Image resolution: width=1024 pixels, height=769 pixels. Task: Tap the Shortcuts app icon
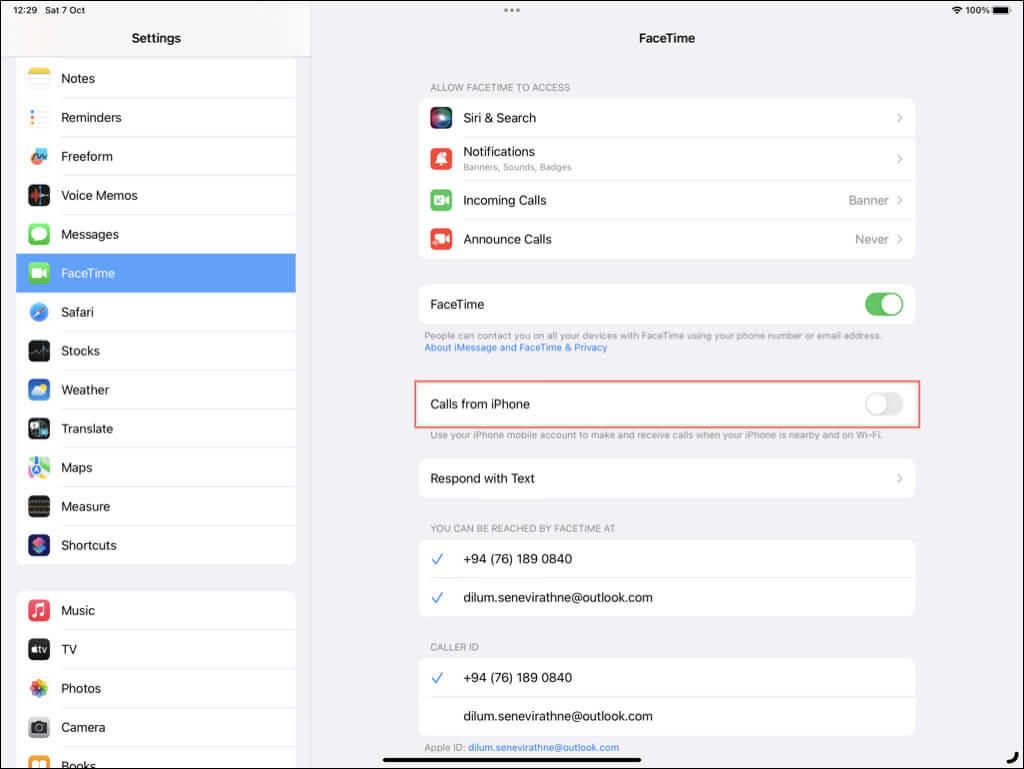[x=39, y=545]
